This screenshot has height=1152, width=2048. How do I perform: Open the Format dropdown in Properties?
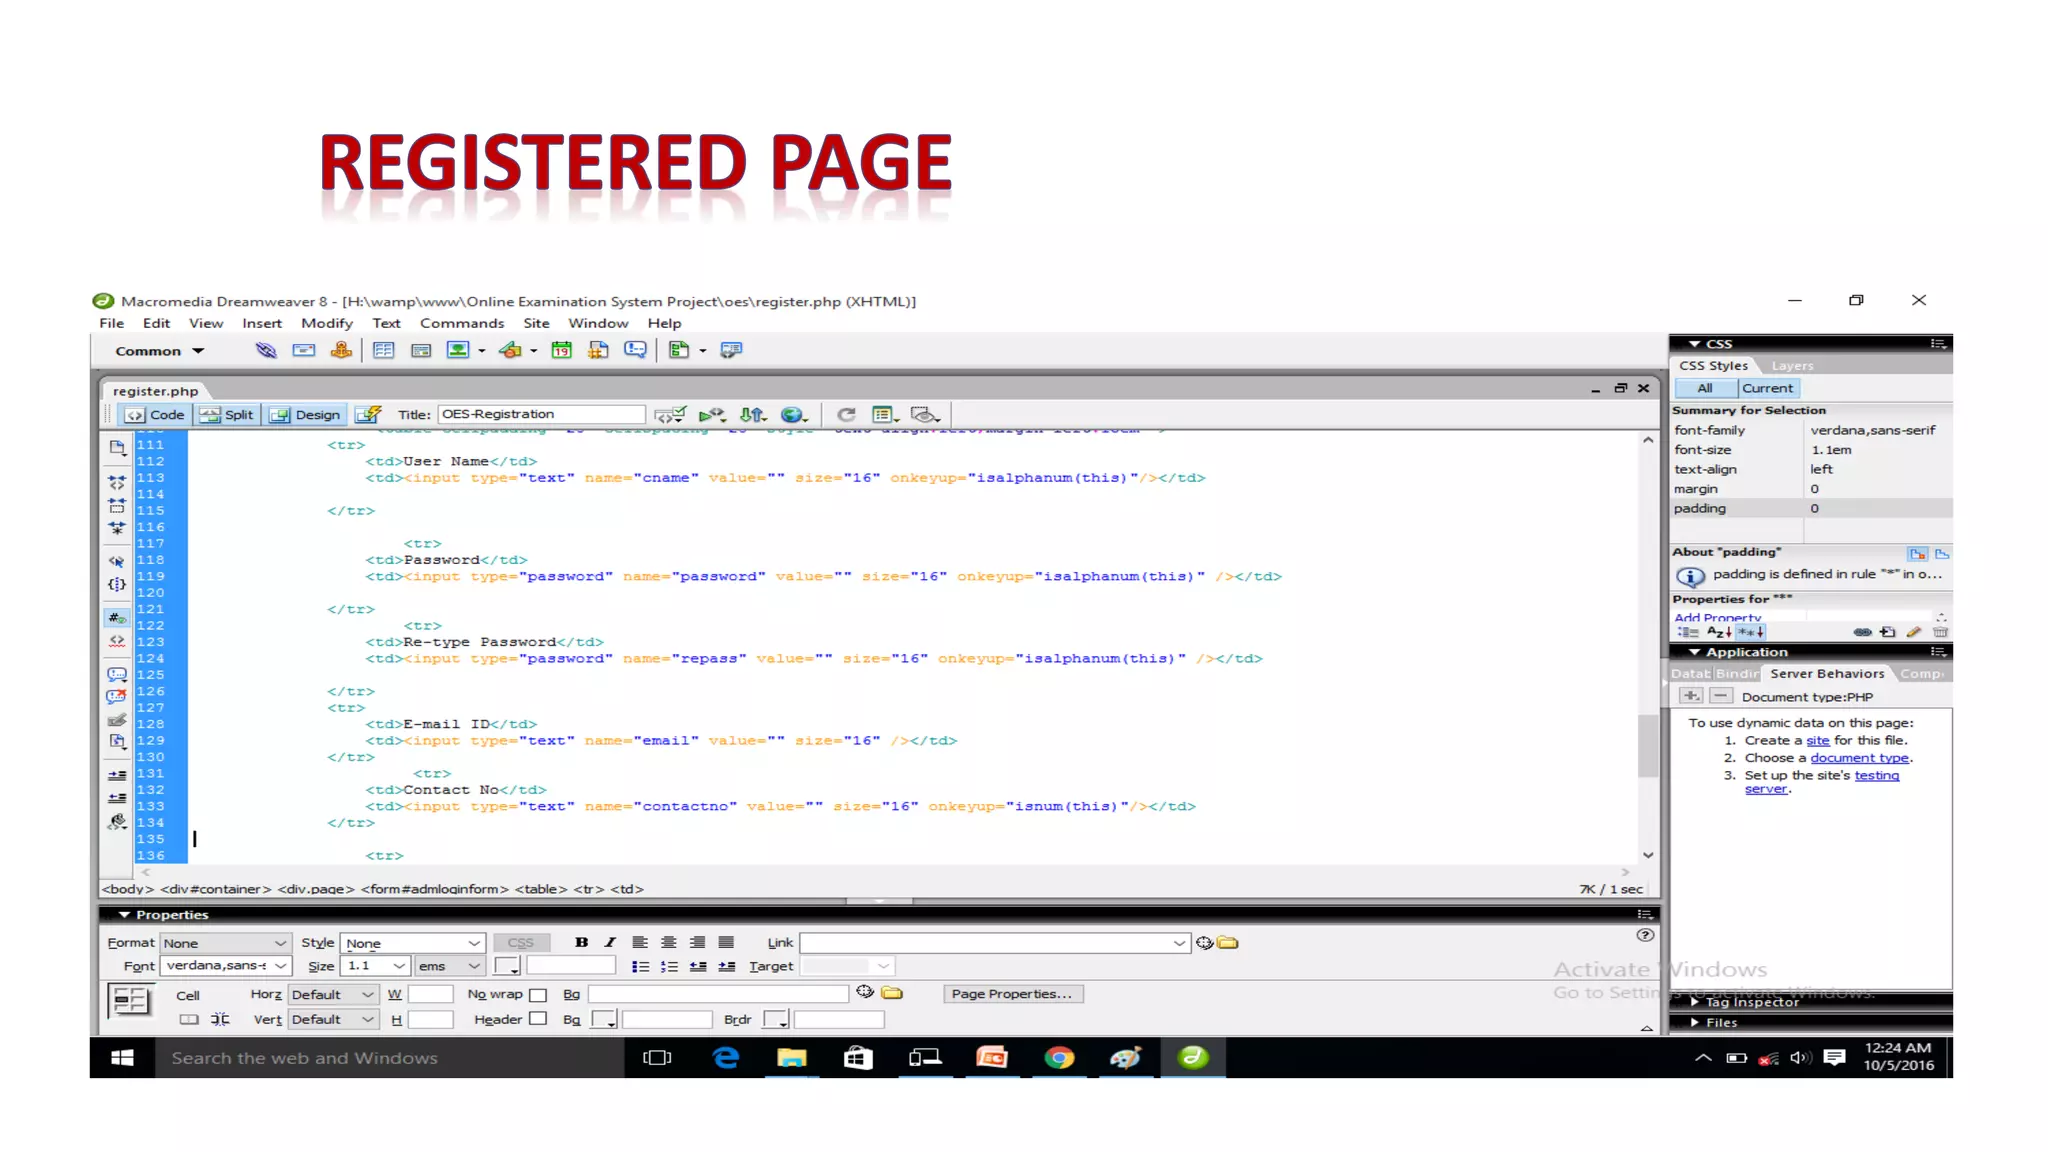point(224,942)
